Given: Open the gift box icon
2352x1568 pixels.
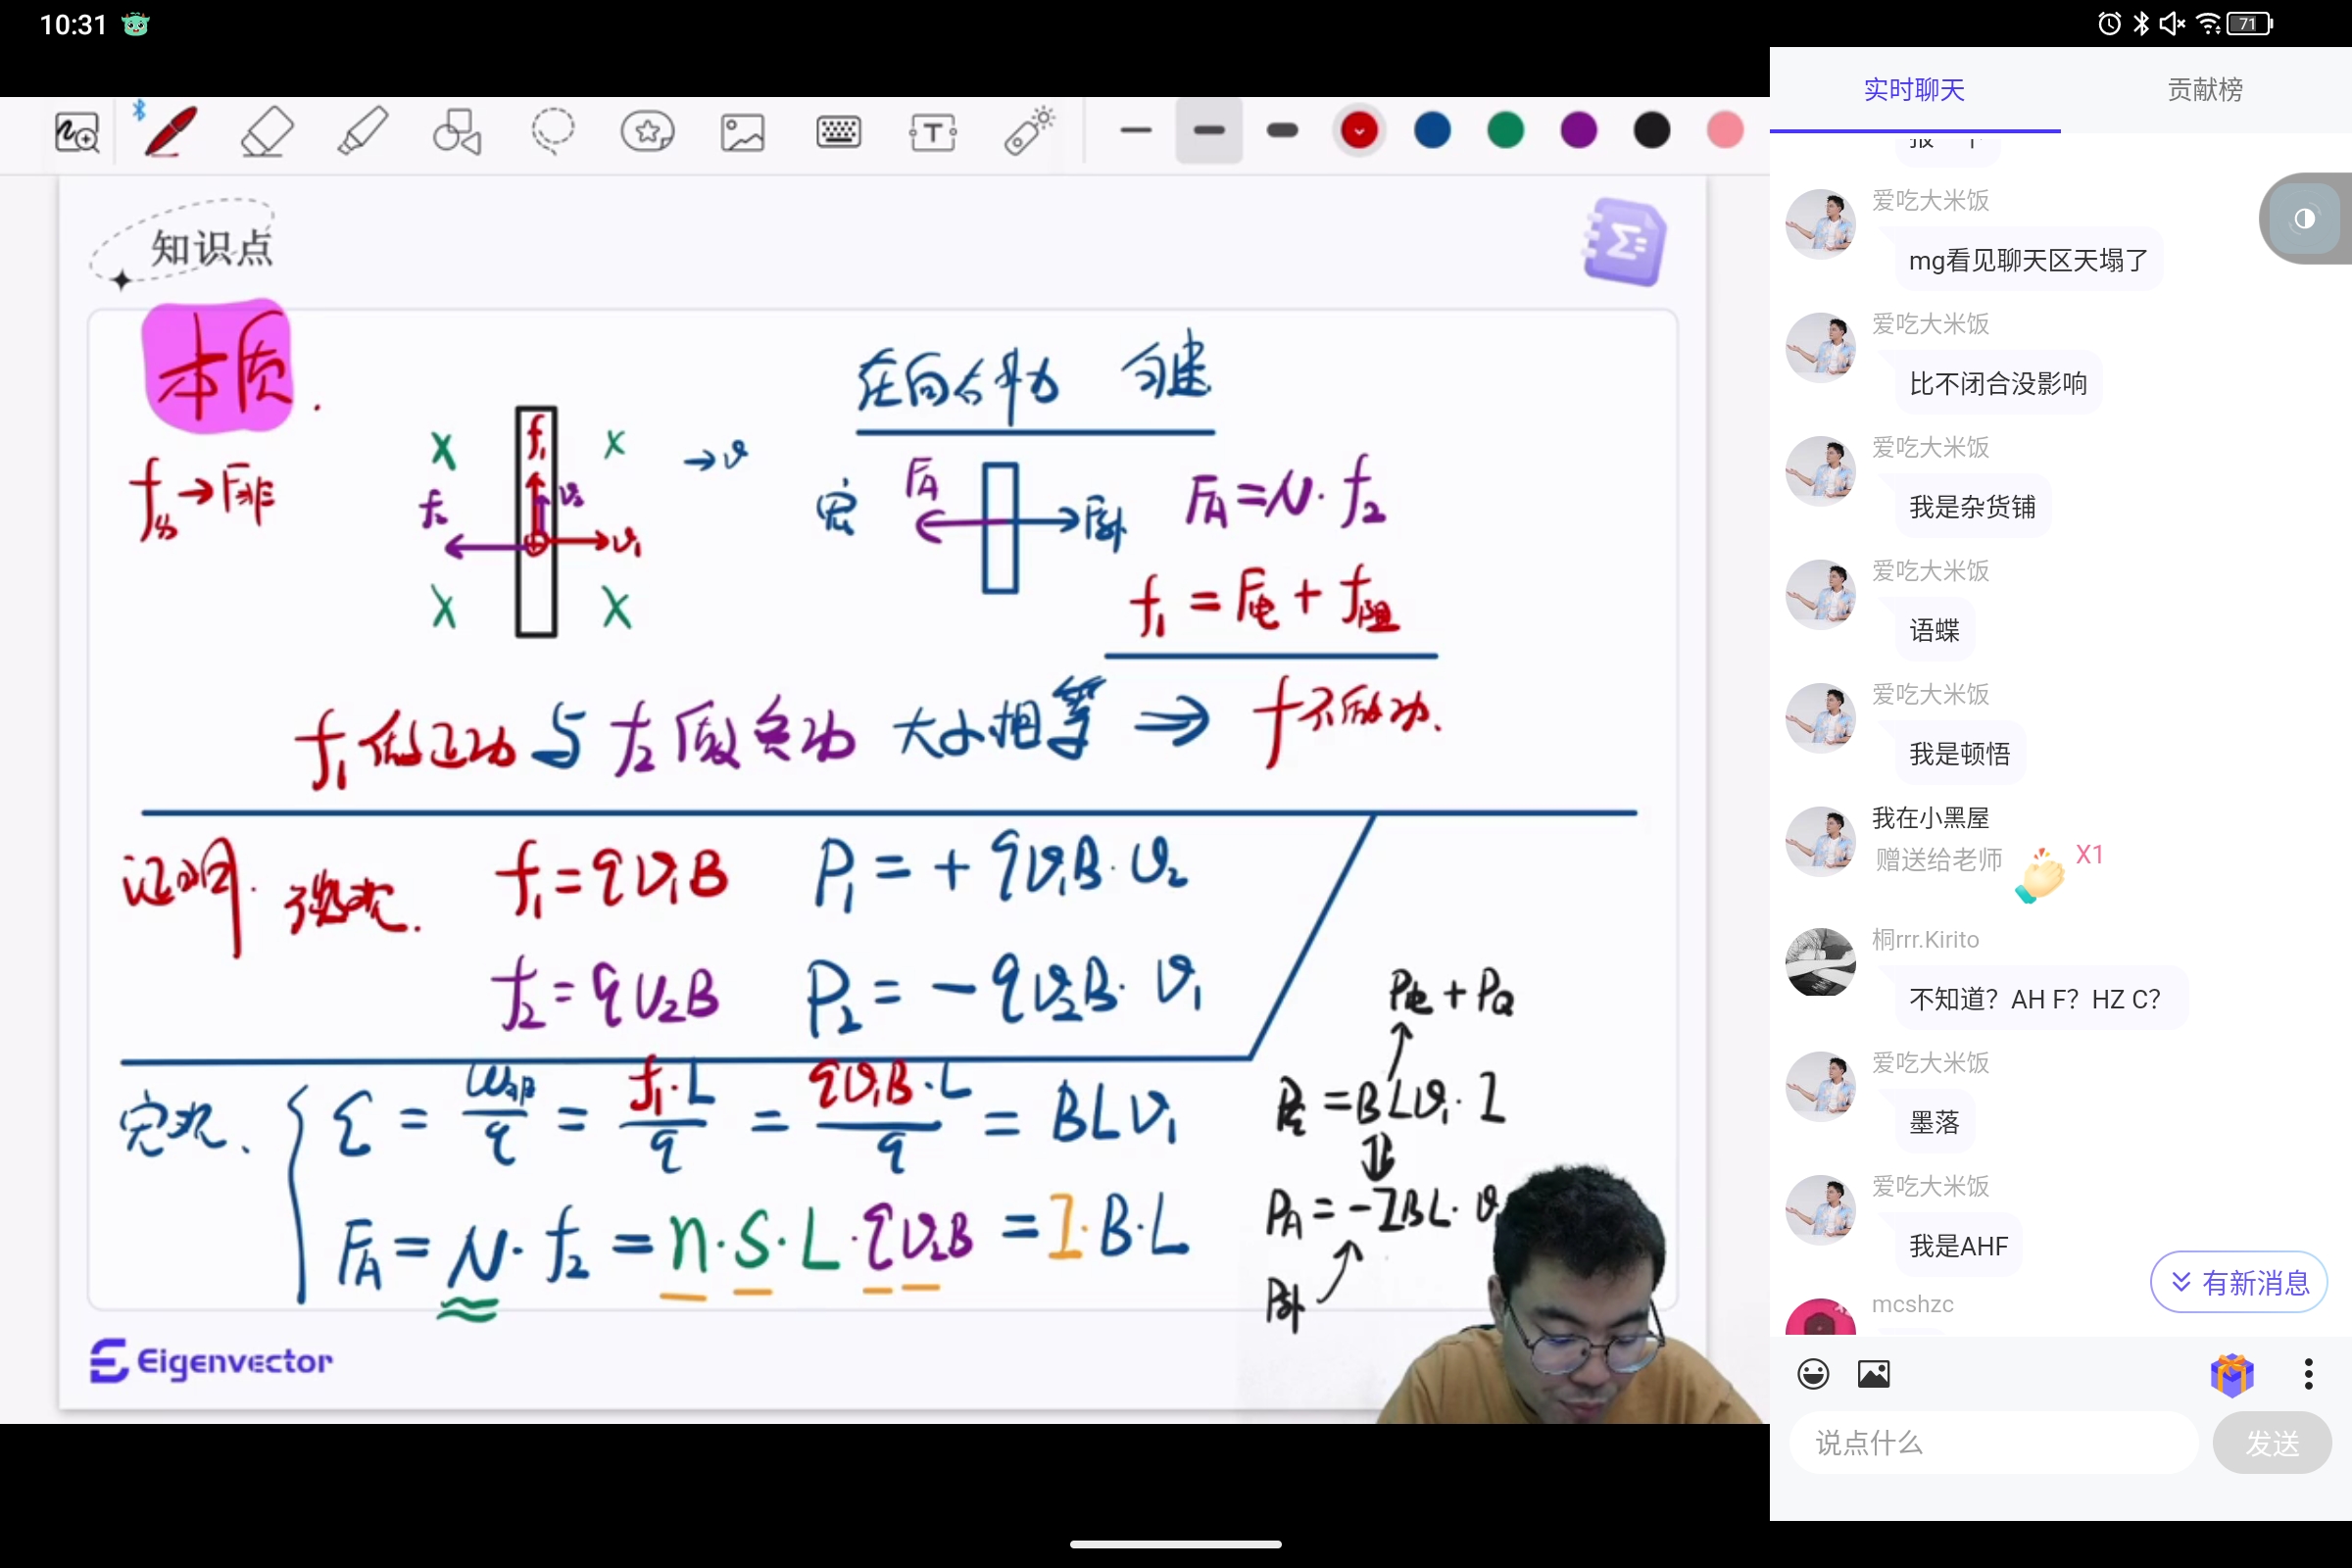Looking at the screenshot, I should tap(2232, 1374).
